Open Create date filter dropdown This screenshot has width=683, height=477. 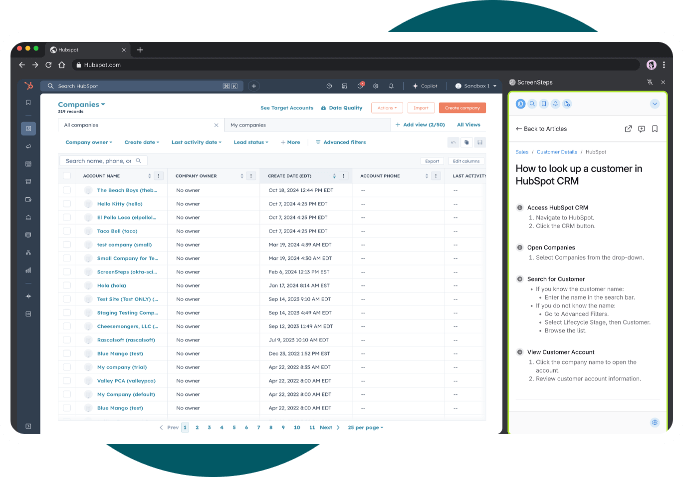click(142, 142)
